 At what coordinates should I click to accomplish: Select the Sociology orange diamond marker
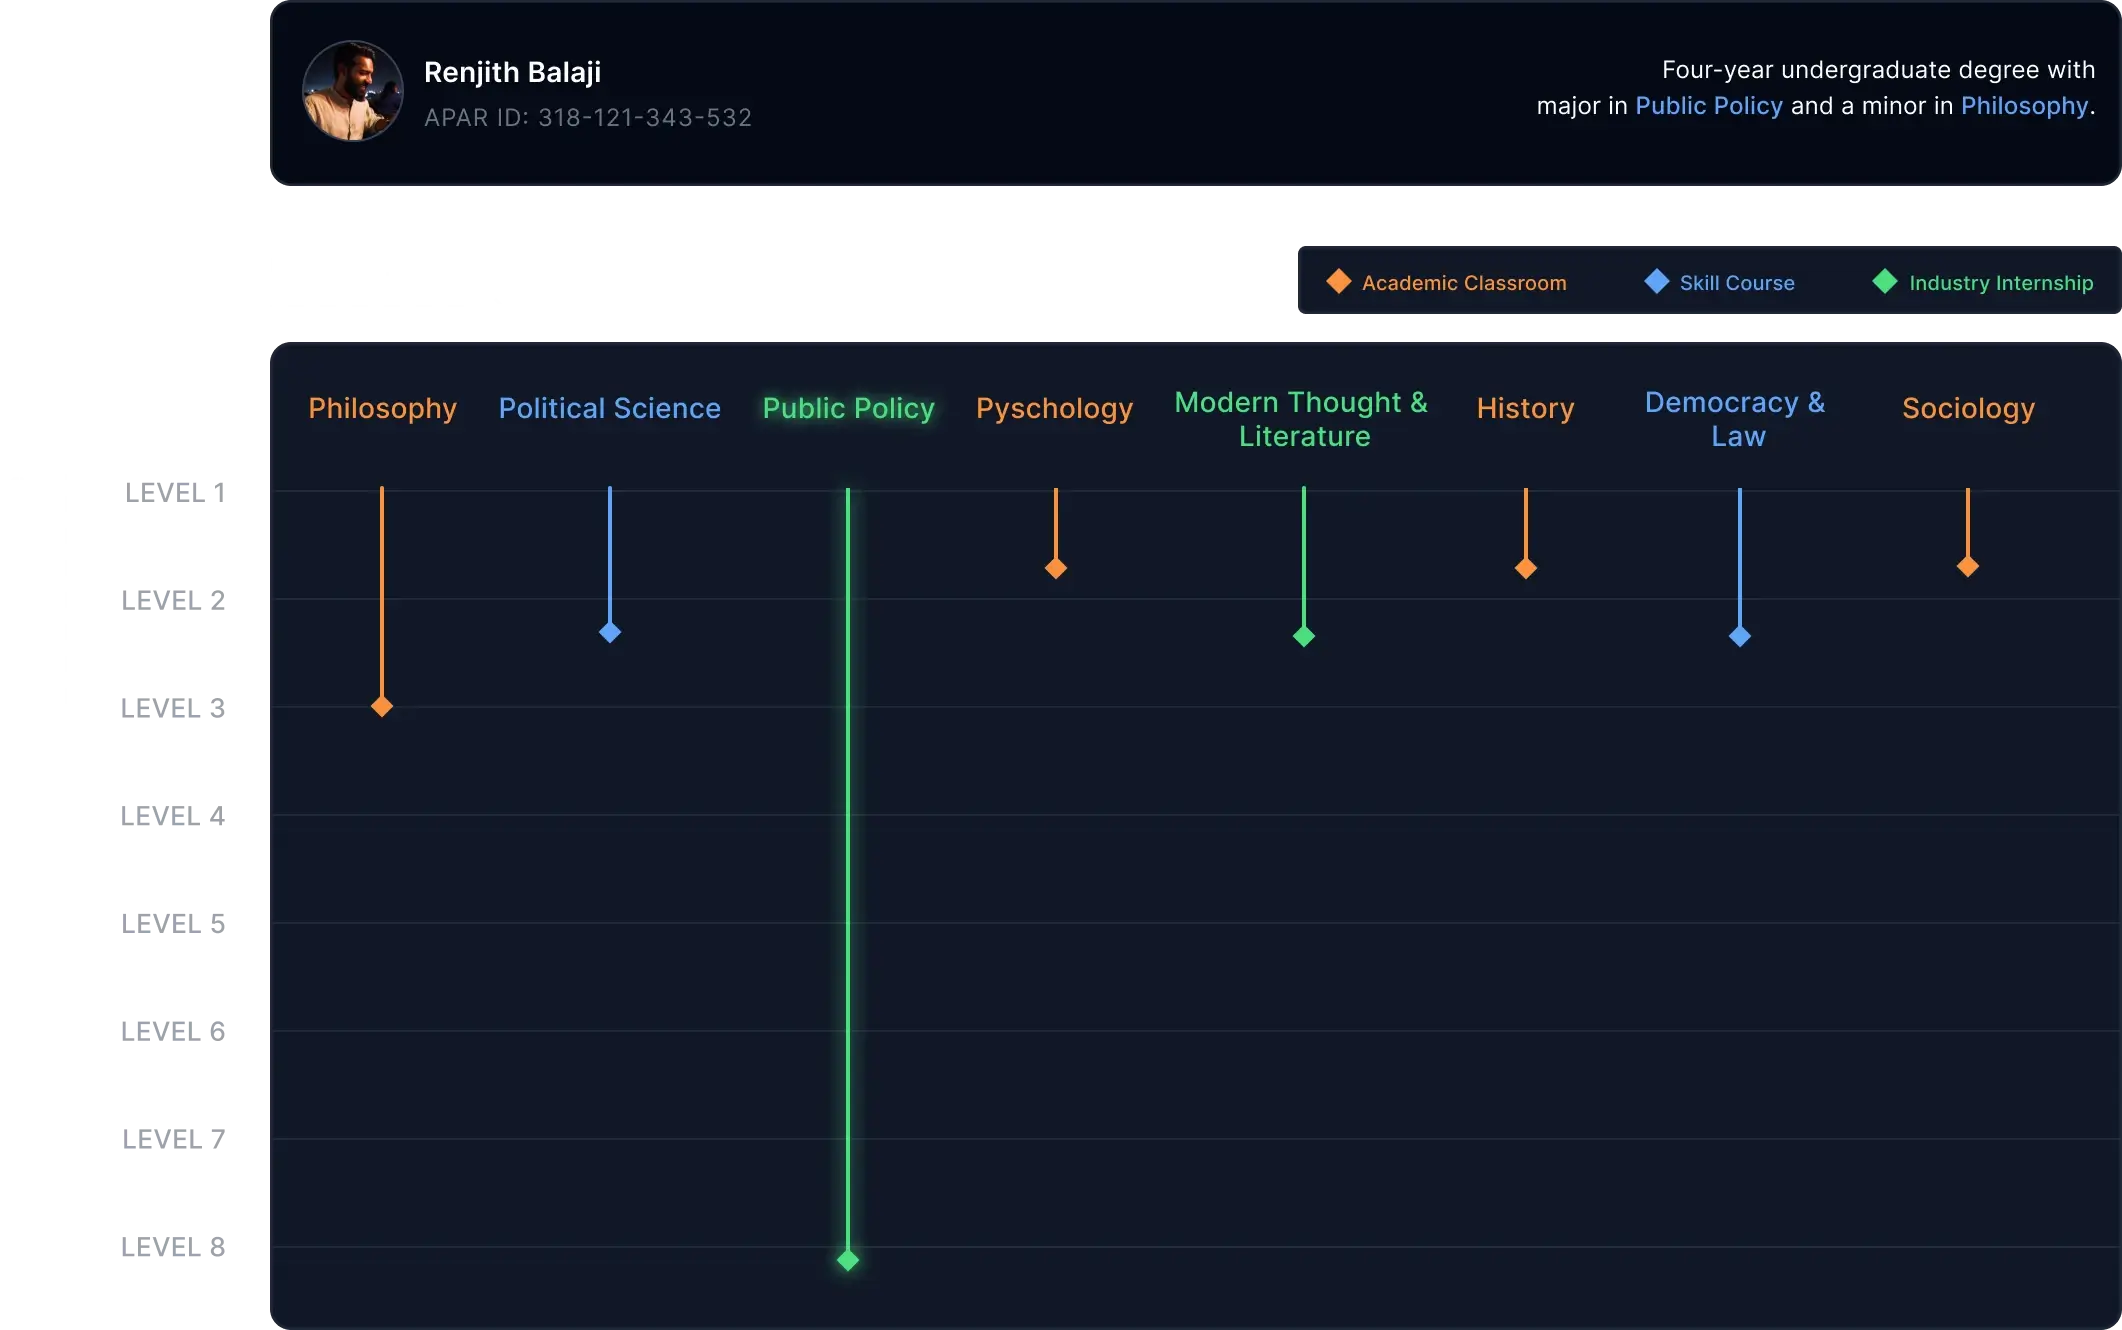pos(1968,567)
